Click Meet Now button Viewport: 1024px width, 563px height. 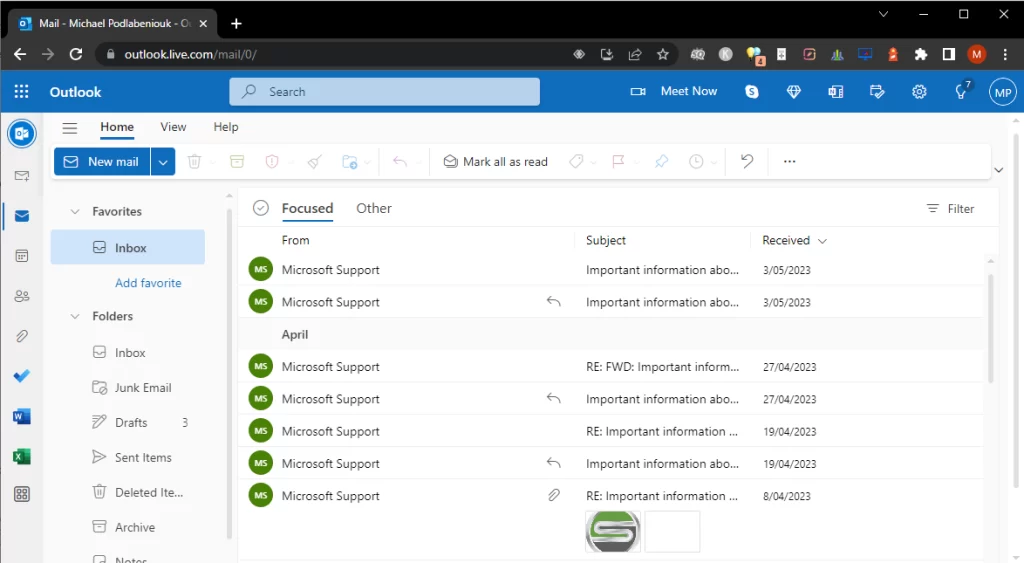[673, 91]
